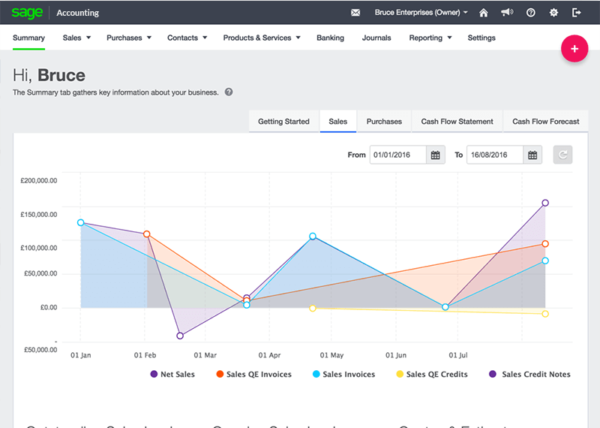
Task: Select the Sales chart tab
Action: pyautogui.click(x=338, y=121)
